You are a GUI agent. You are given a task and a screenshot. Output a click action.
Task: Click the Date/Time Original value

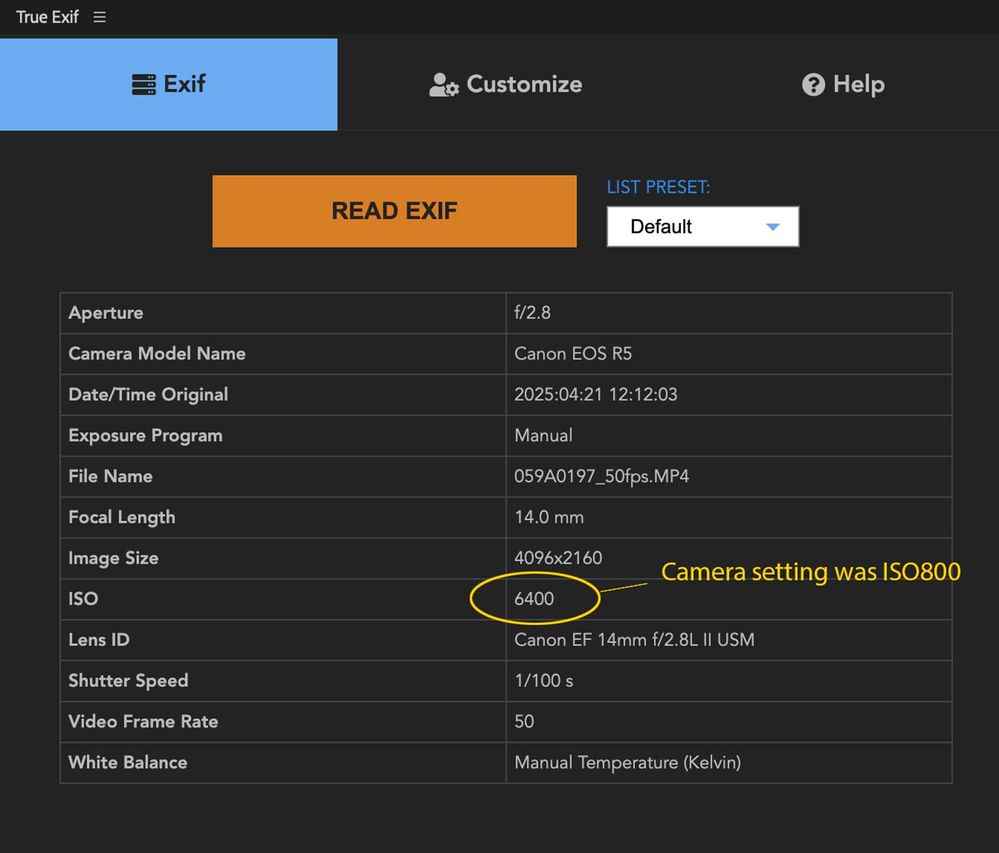pos(595,395)
